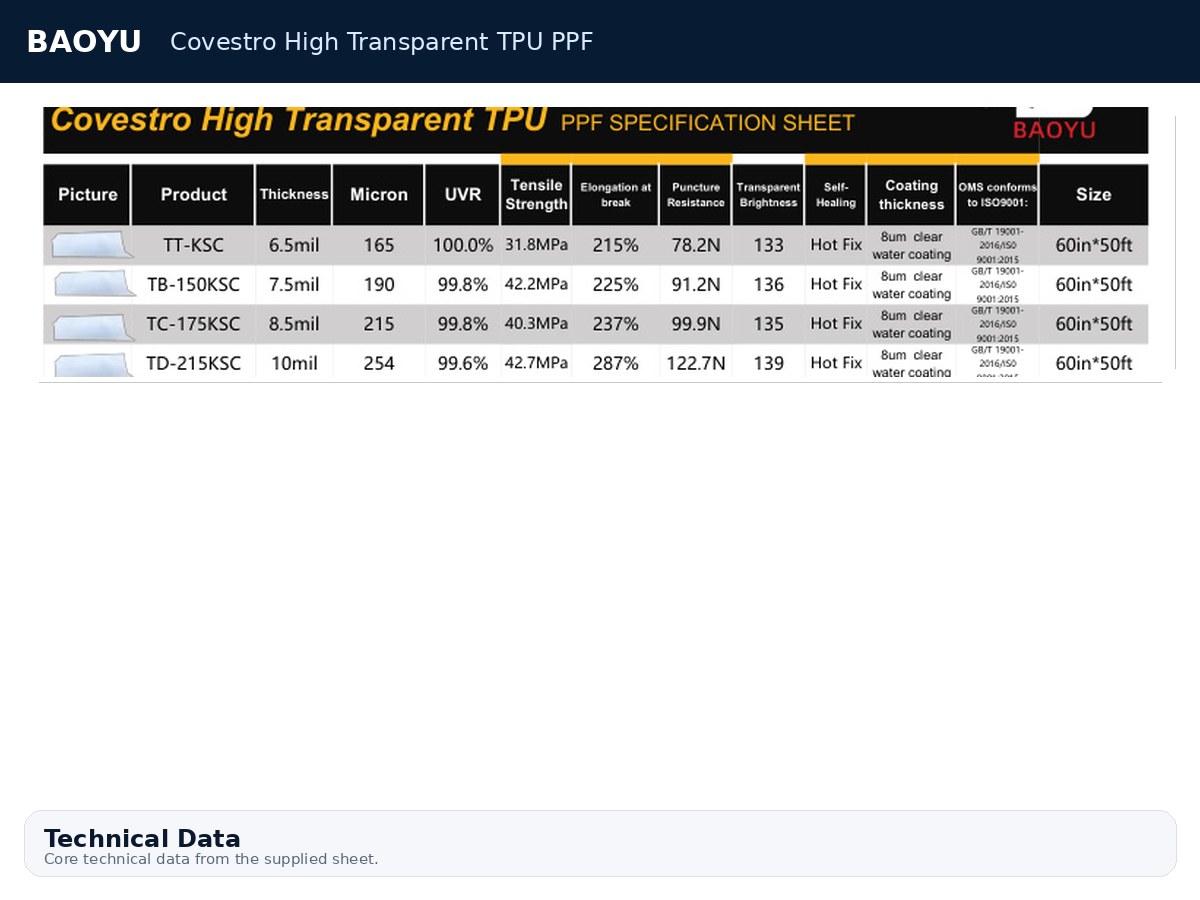Click the 287% elongation value
This screenshot has width=1200, height=900.
pyautogui.click(x=615, y=363)
